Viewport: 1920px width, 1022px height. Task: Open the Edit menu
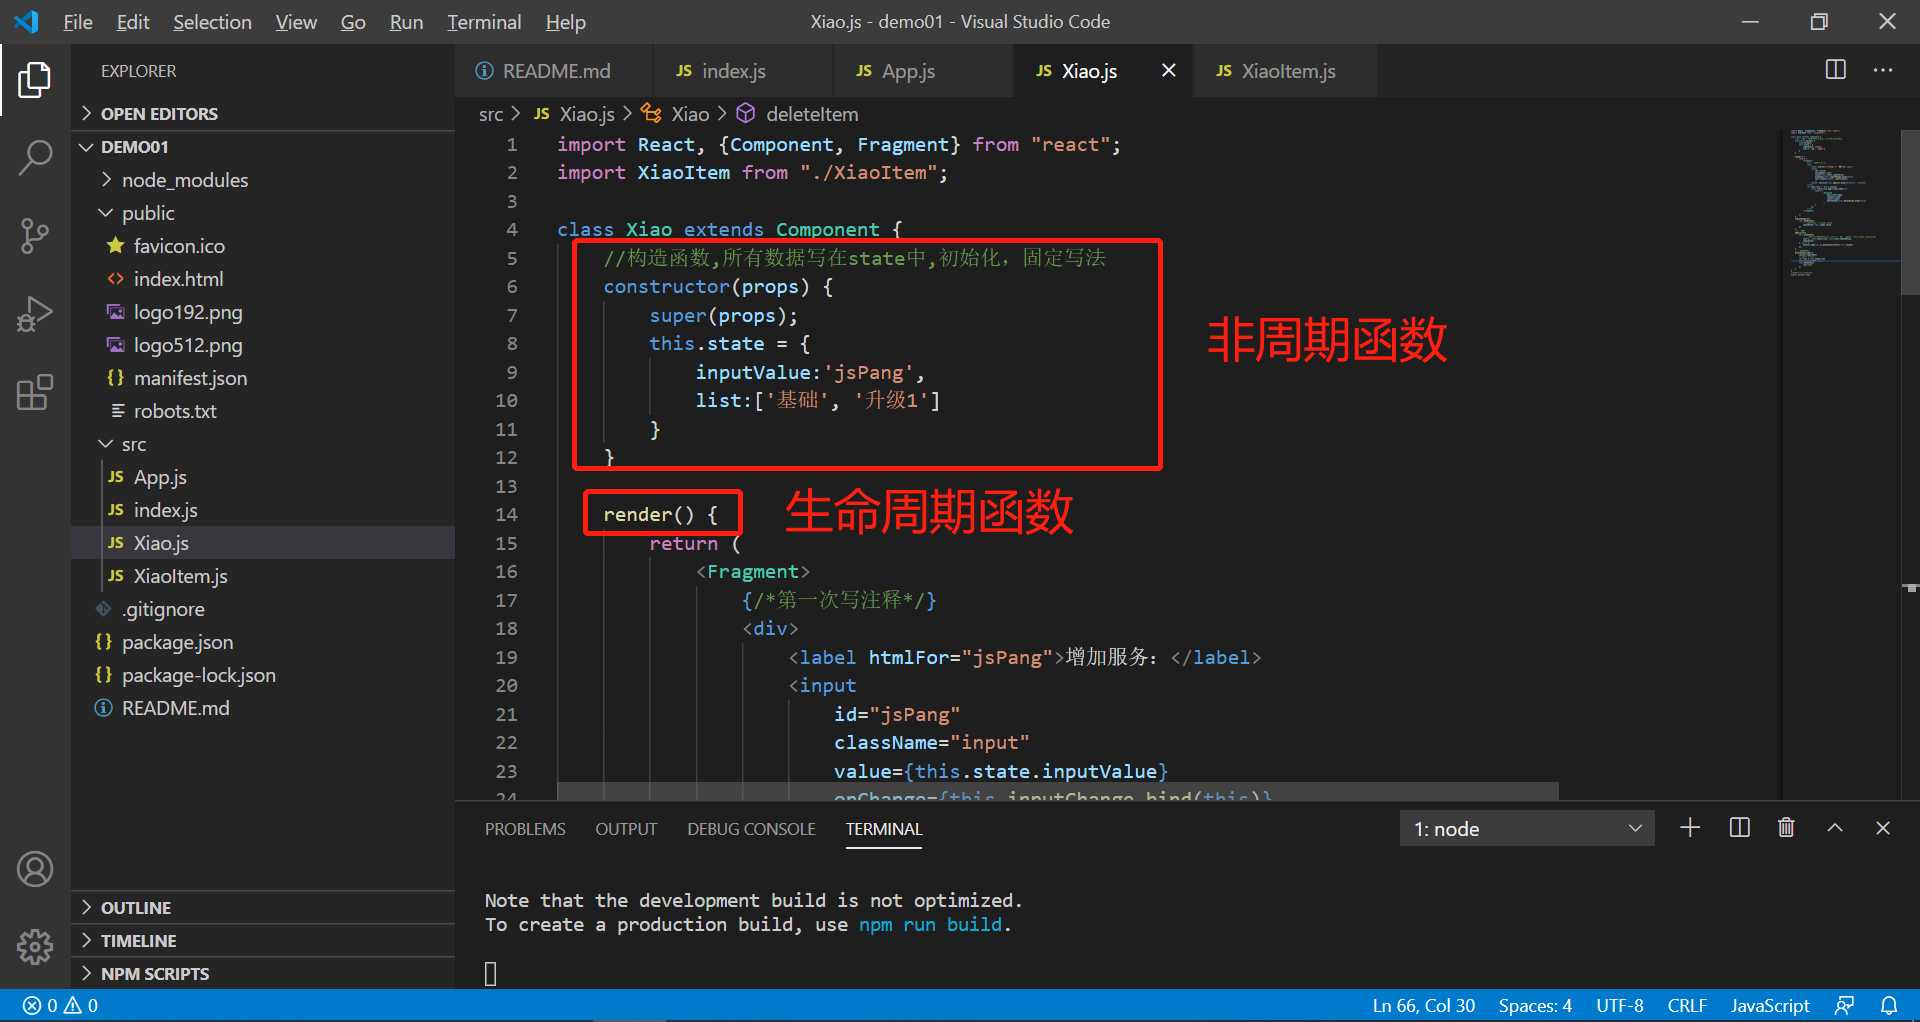(x=133, y=22)
